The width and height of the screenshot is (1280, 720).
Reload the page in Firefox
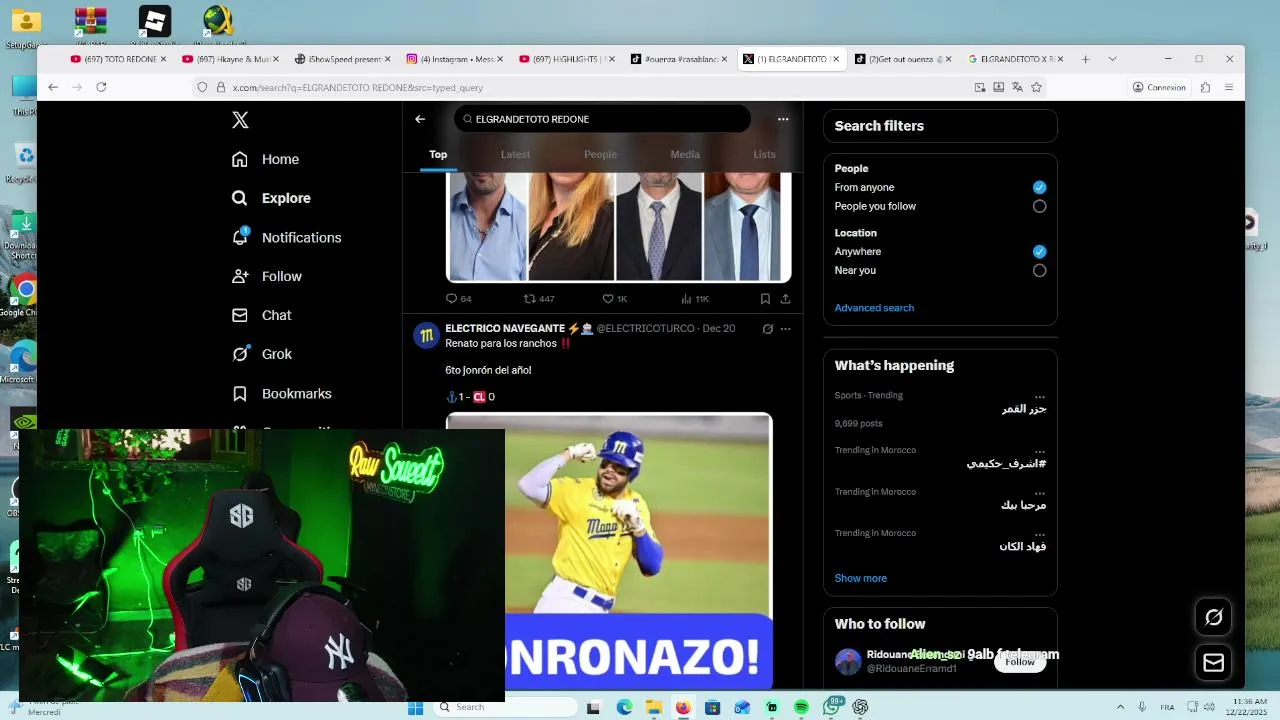101,87
